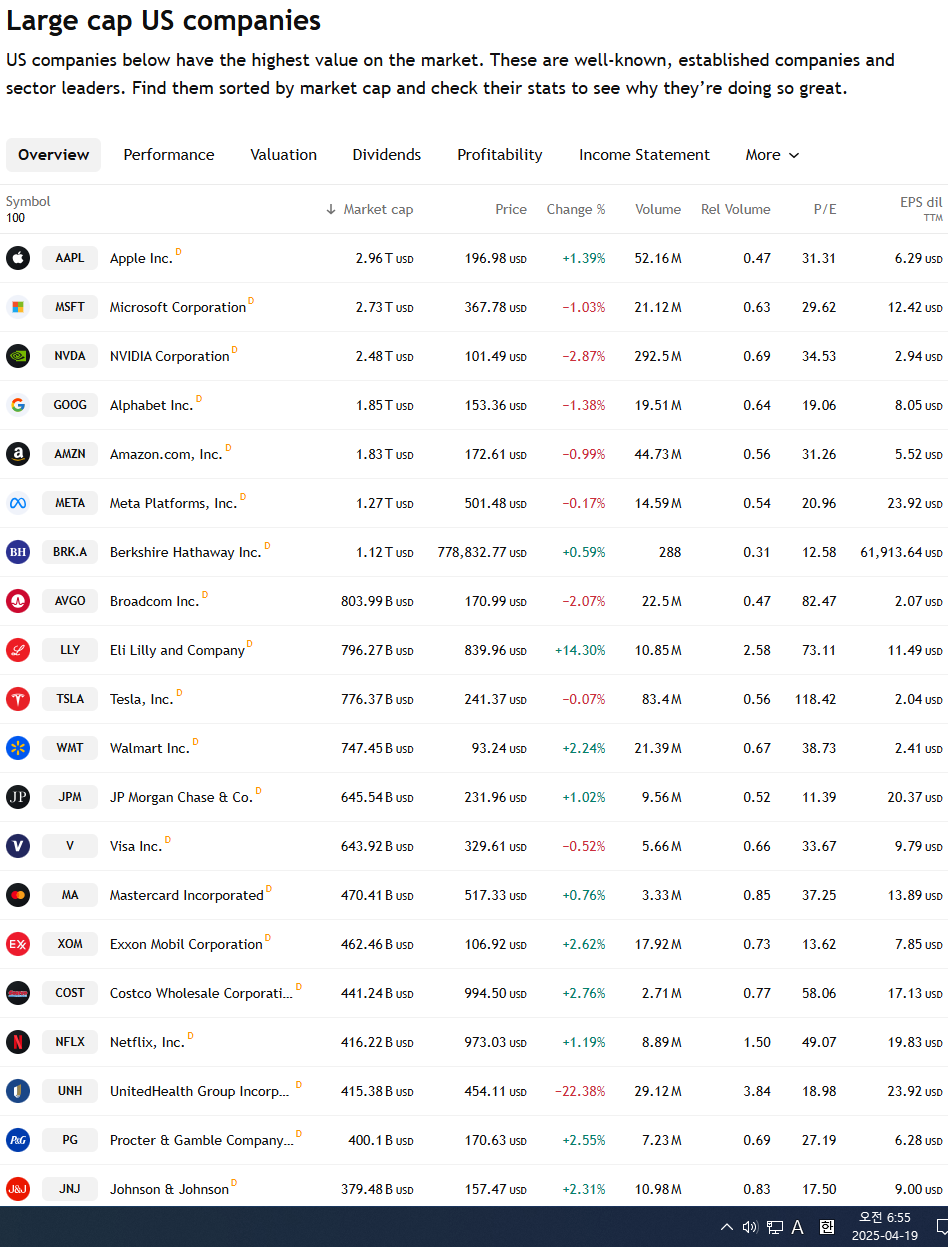Click the Amazon logo icon
Viewport: 948px width, 1247px height.
click(x=18, y=454)
